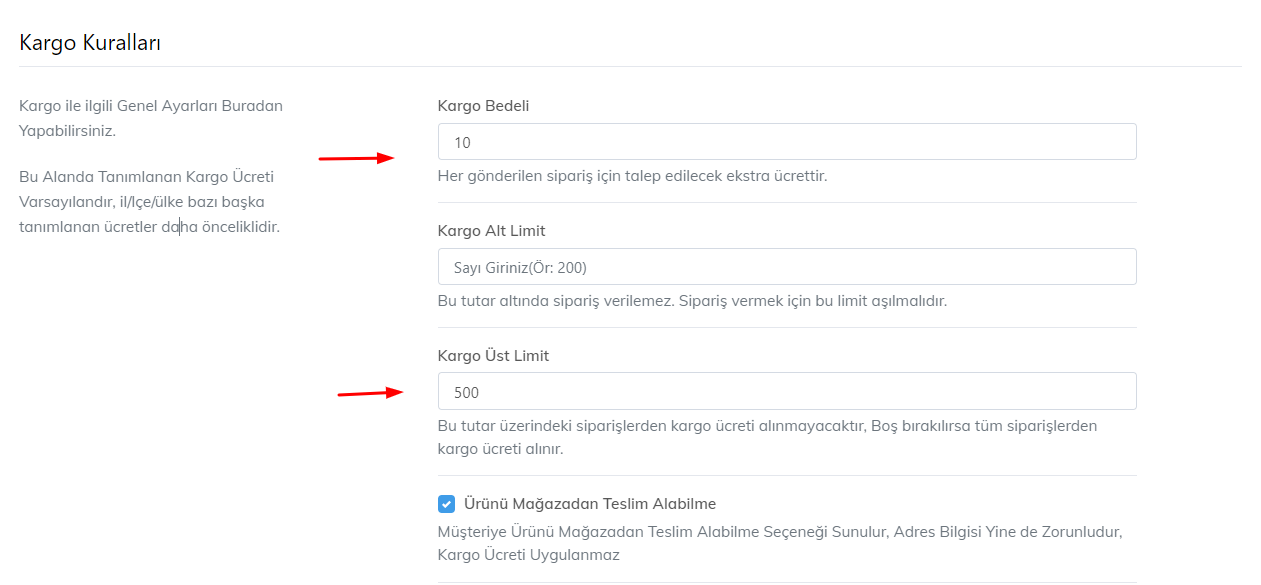This screenshot has width=1261, height=585.
Task: Select the Kargo Üst Limit input field
Action: click(x=786, y=391)
